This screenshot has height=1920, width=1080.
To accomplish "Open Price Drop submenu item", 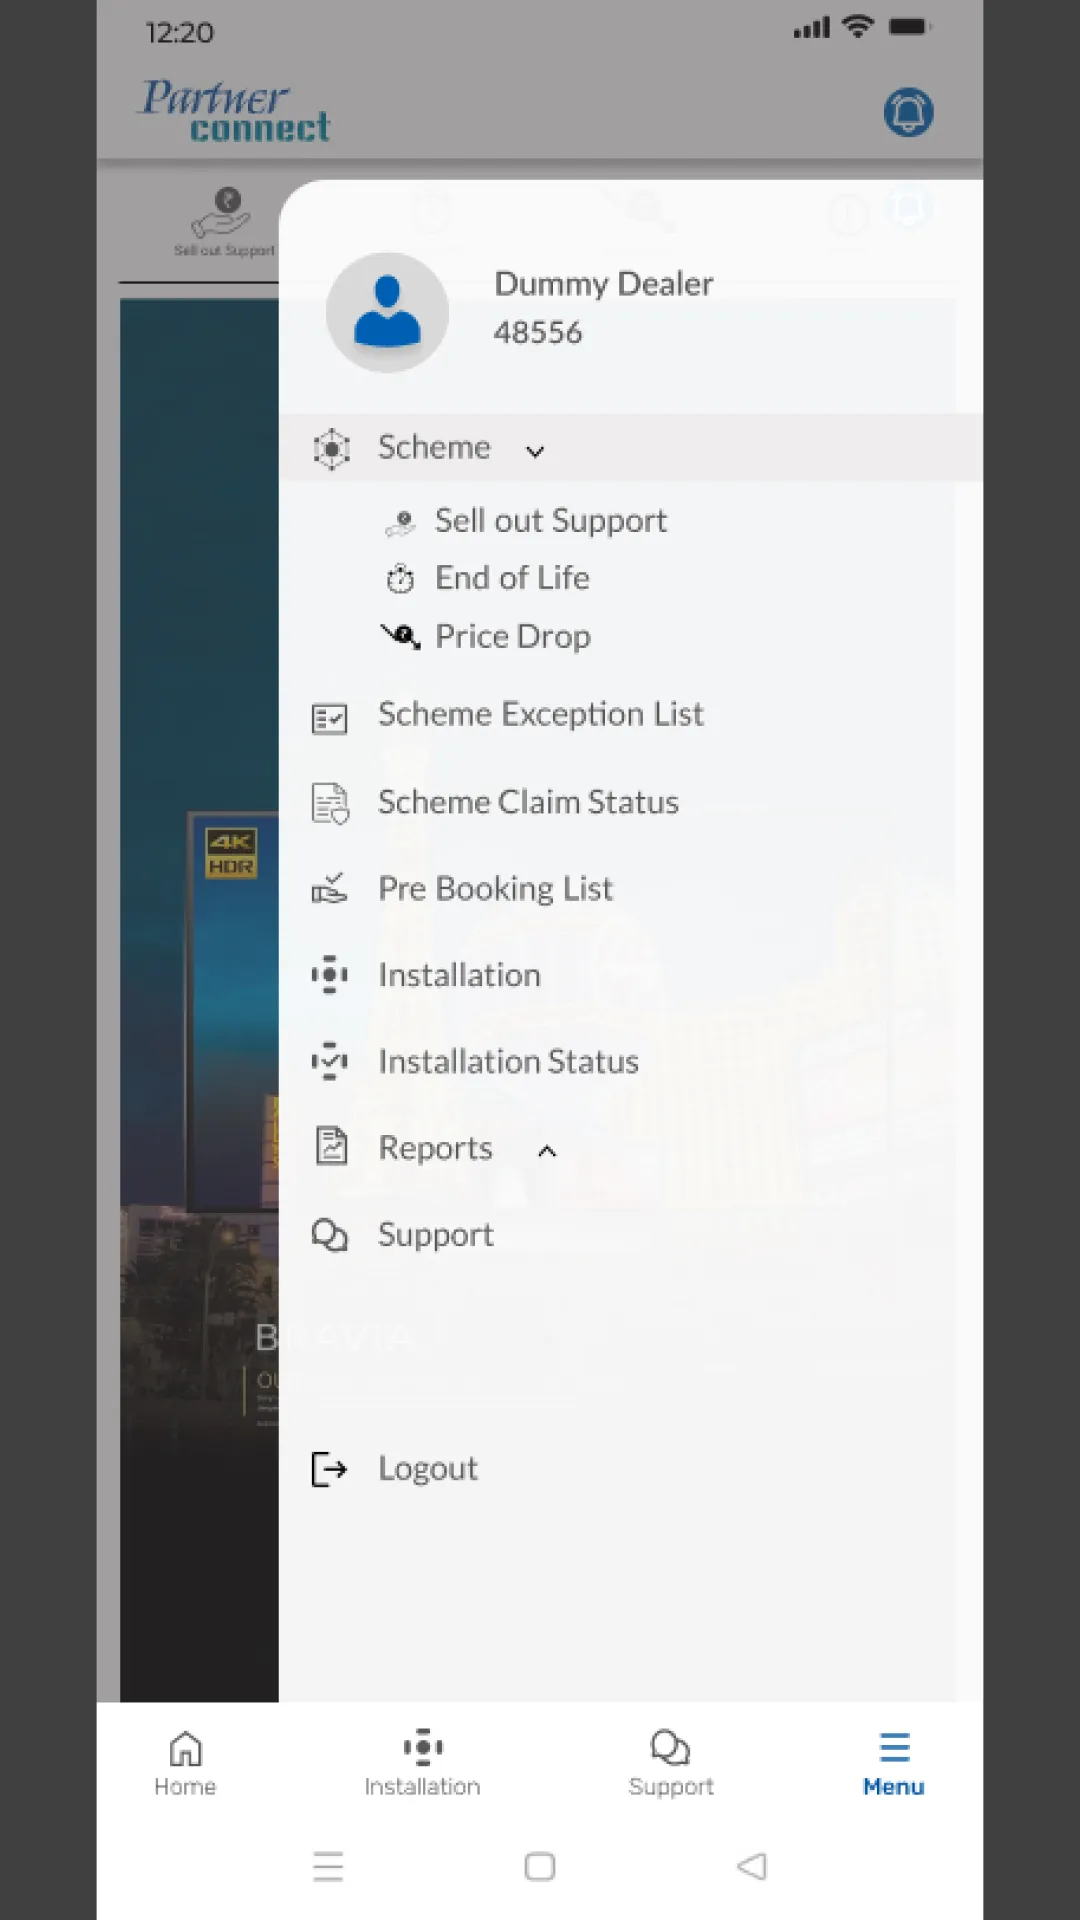I will [x=513, y=637].
